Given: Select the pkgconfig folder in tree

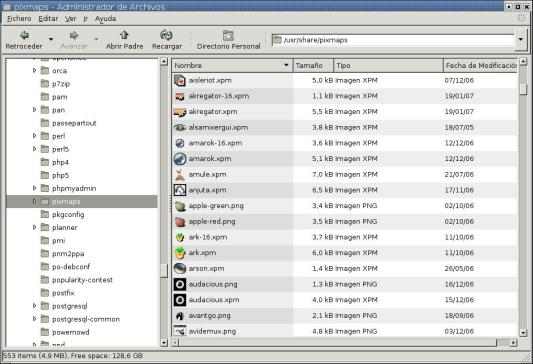Looking at the screenshot, I should coord(68,214).
